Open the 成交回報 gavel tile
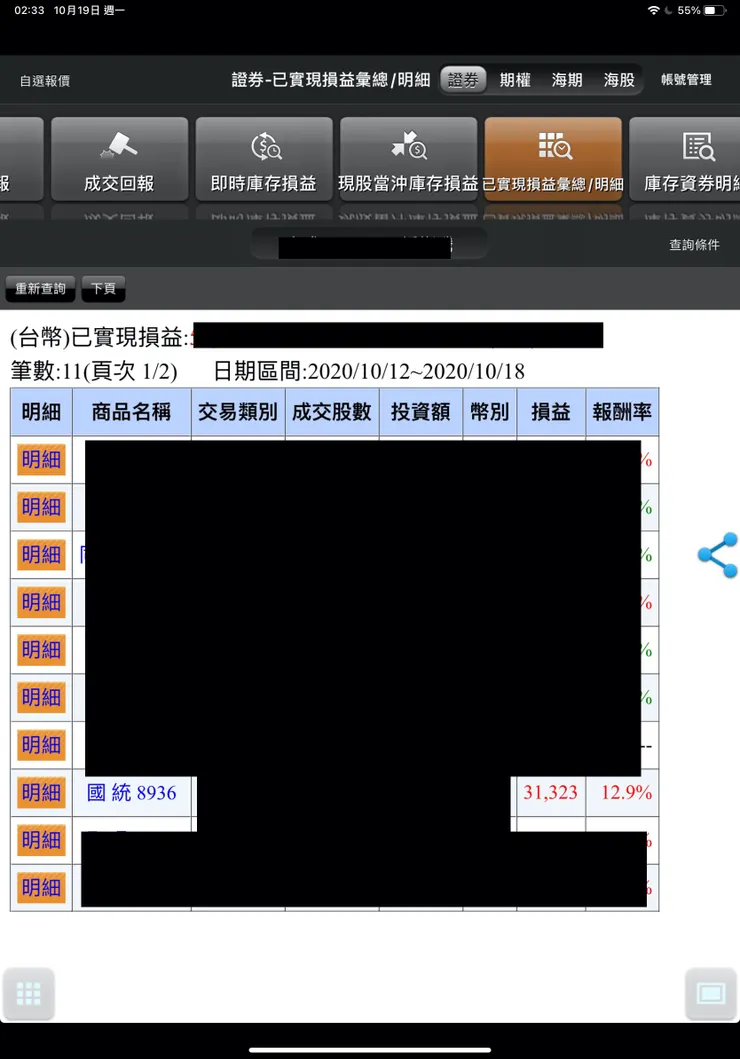Screen dimensions: 740x1059 pos(120,159)
